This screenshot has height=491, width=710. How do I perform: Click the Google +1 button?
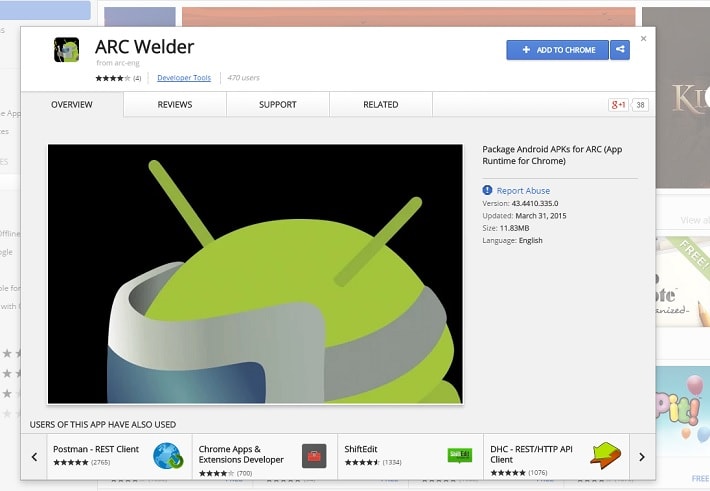click(618, 105)
